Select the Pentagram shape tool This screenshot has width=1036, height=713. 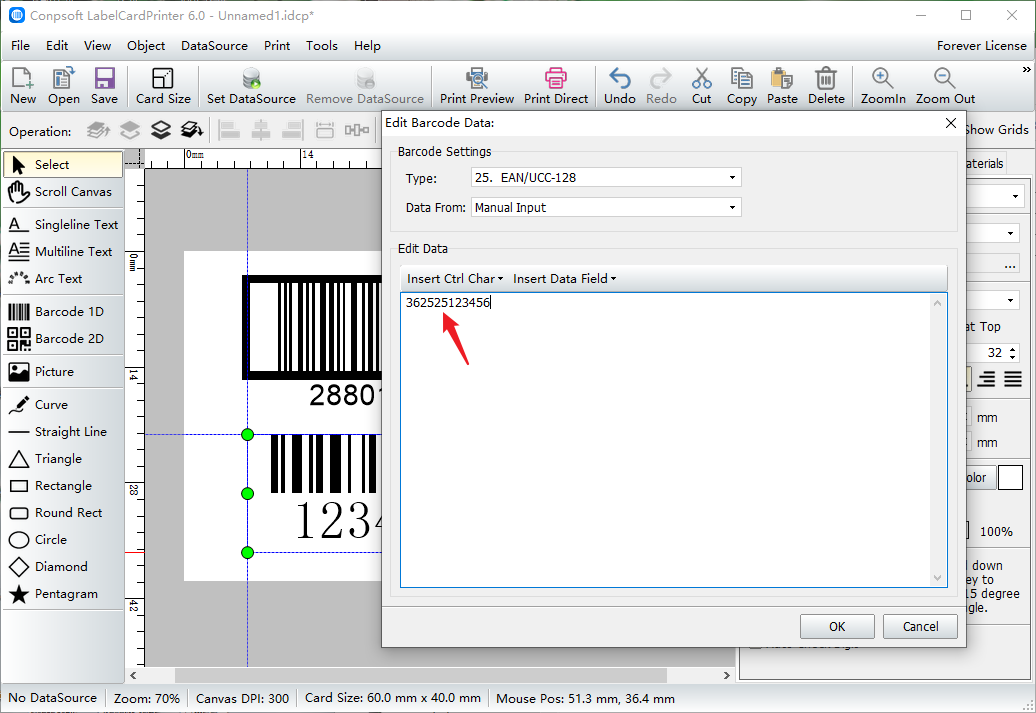tap(63, 594)
